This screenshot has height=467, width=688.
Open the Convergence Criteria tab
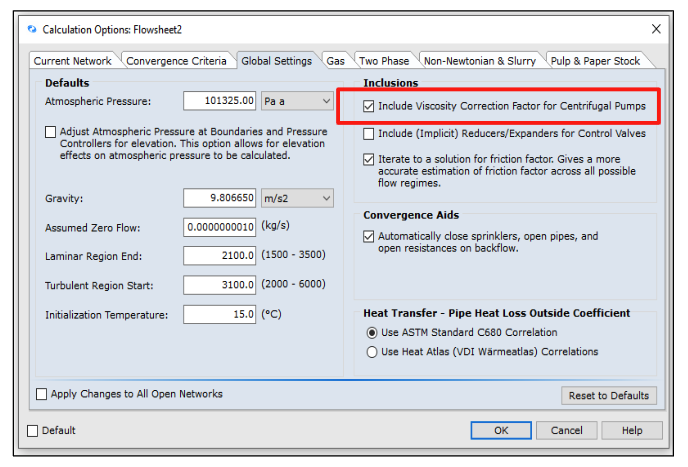tap(176, 61)
